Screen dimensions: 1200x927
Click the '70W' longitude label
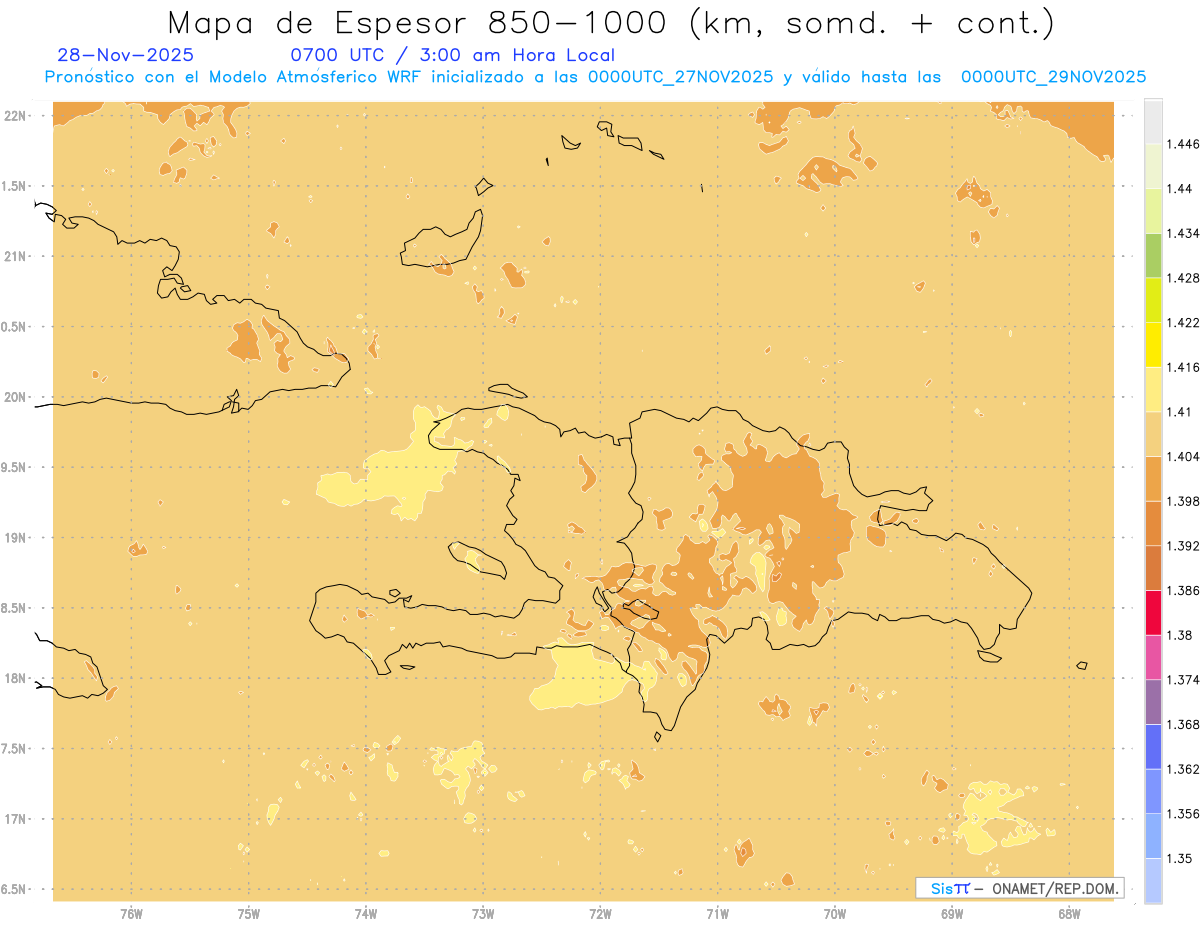[x=835, y=914]
